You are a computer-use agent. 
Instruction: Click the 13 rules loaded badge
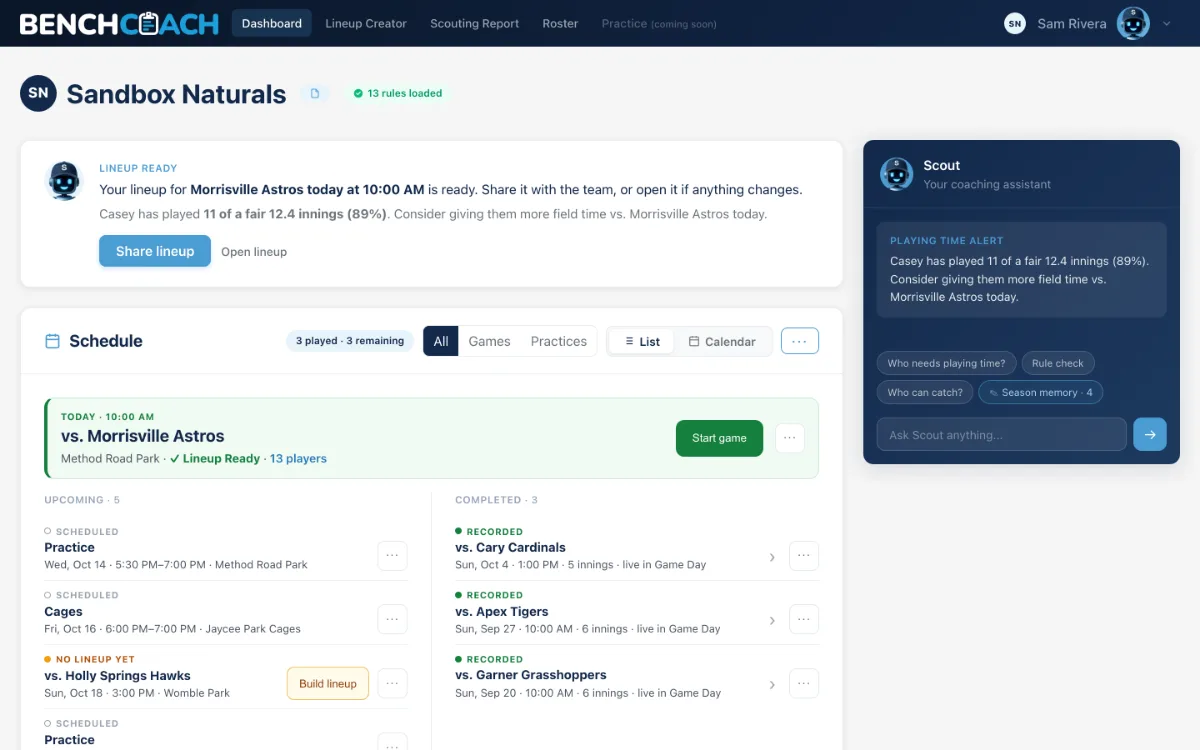click(398, 93)
